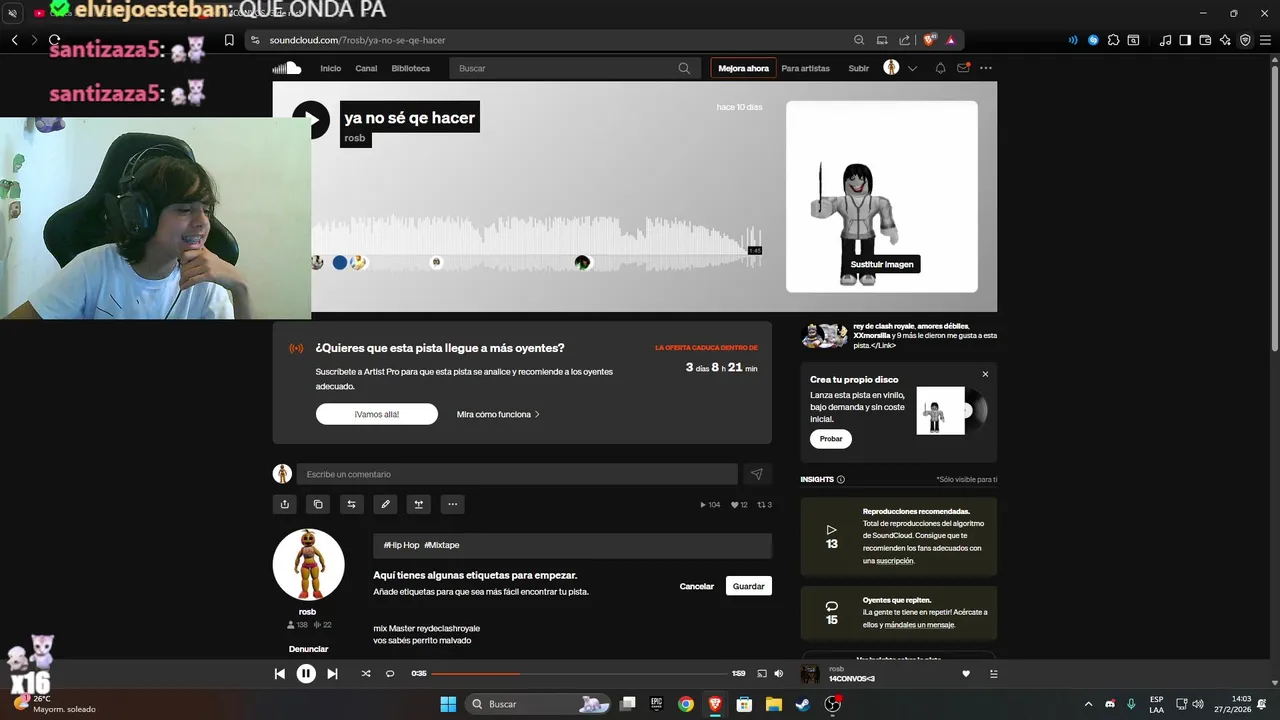Go to the Inicio tab

pos(330,68)
